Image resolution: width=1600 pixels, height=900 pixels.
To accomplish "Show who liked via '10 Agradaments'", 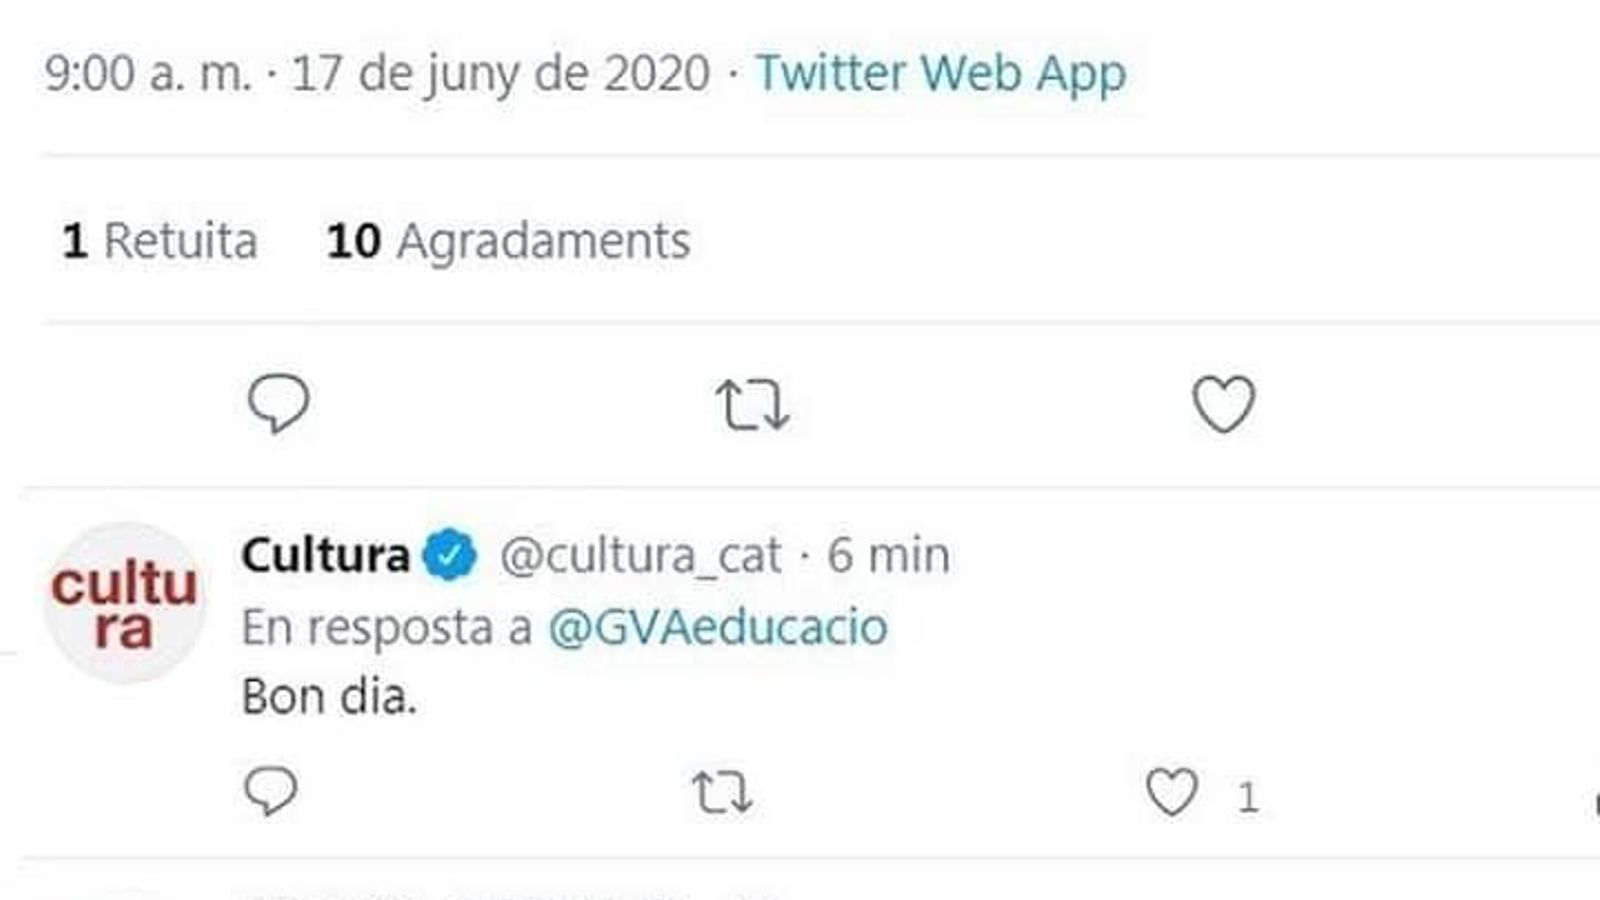I will tap(509, 241).
